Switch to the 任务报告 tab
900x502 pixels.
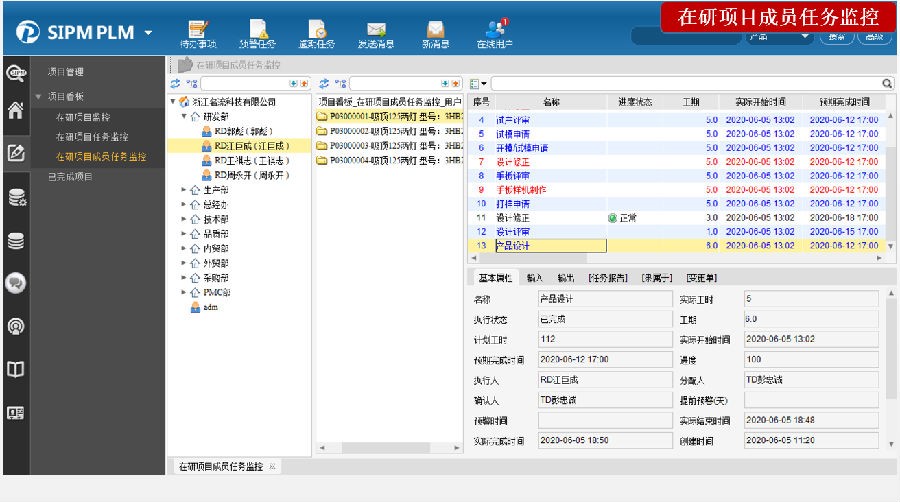(x=607, y=277)
